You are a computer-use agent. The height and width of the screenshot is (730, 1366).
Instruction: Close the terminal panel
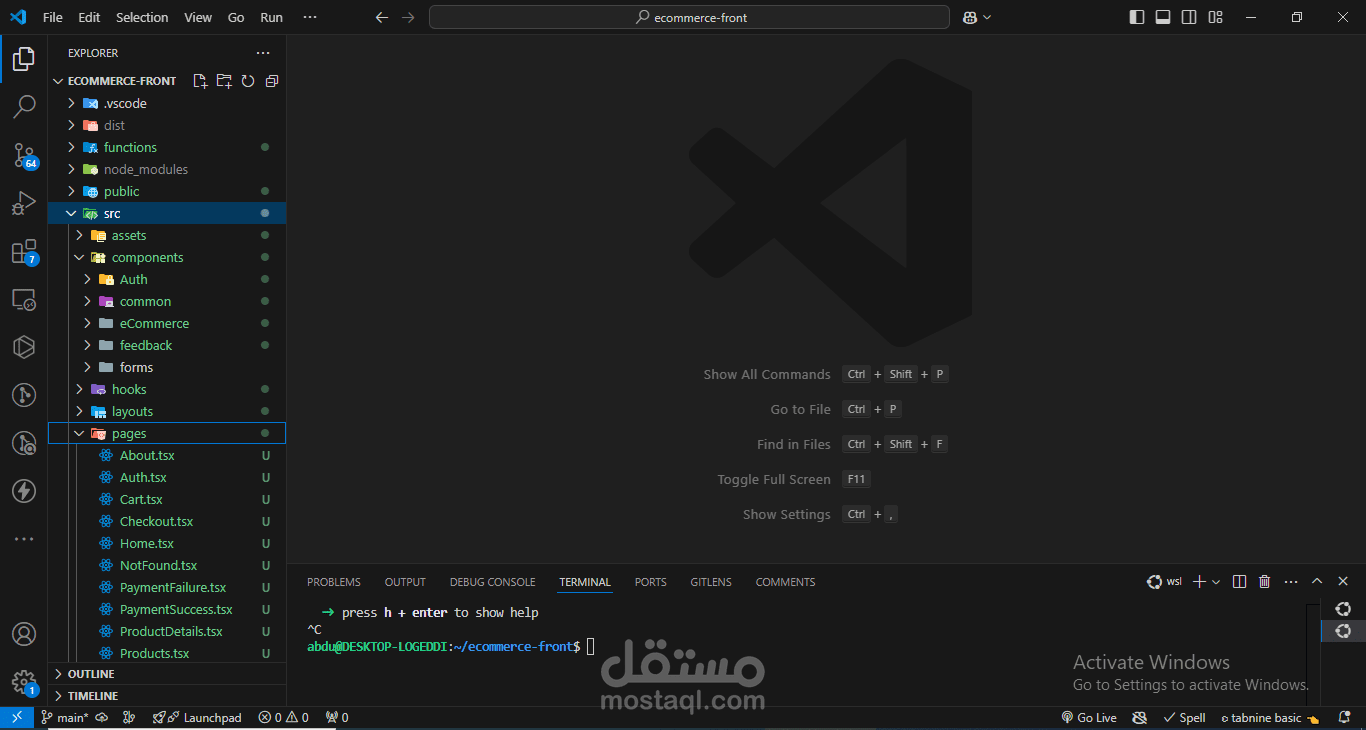[1343, 581]
